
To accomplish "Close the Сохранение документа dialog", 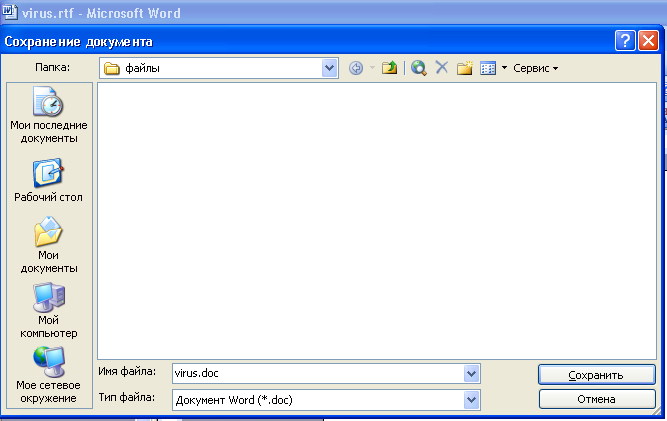I will pos(648,41).
